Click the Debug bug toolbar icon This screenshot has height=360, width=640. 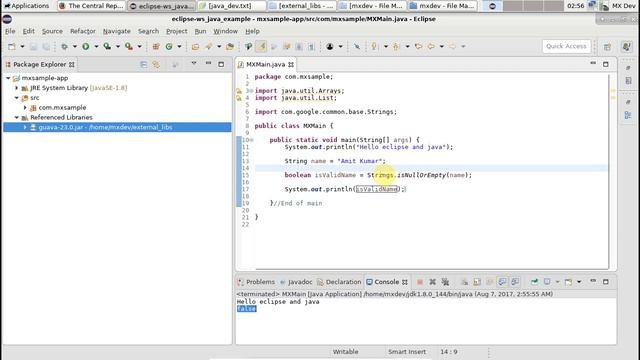pyautogui.click(x=64, y=47)
